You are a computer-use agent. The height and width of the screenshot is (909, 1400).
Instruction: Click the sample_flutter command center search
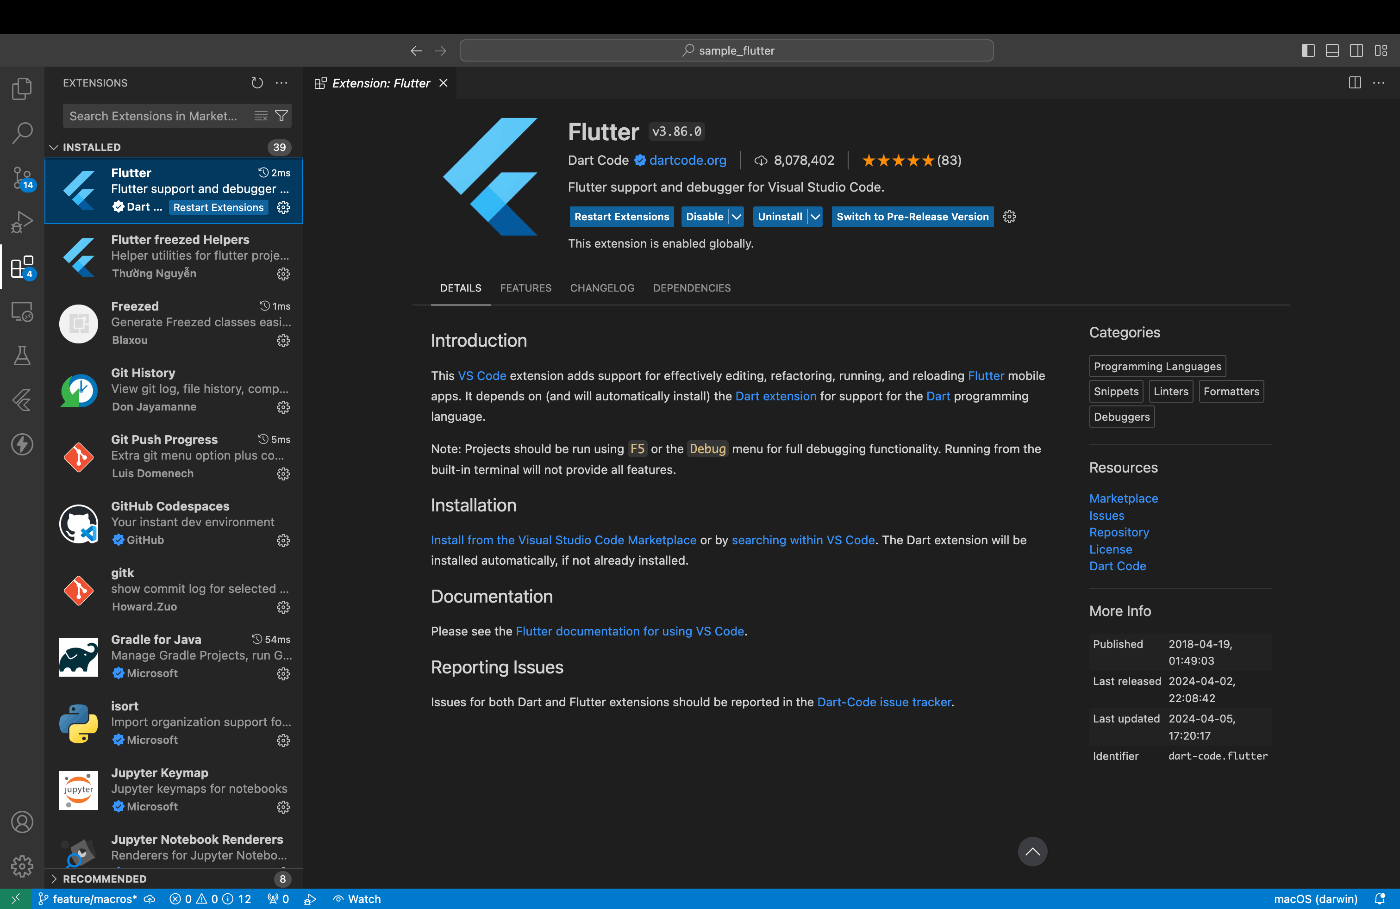click(x=727, y=50)
